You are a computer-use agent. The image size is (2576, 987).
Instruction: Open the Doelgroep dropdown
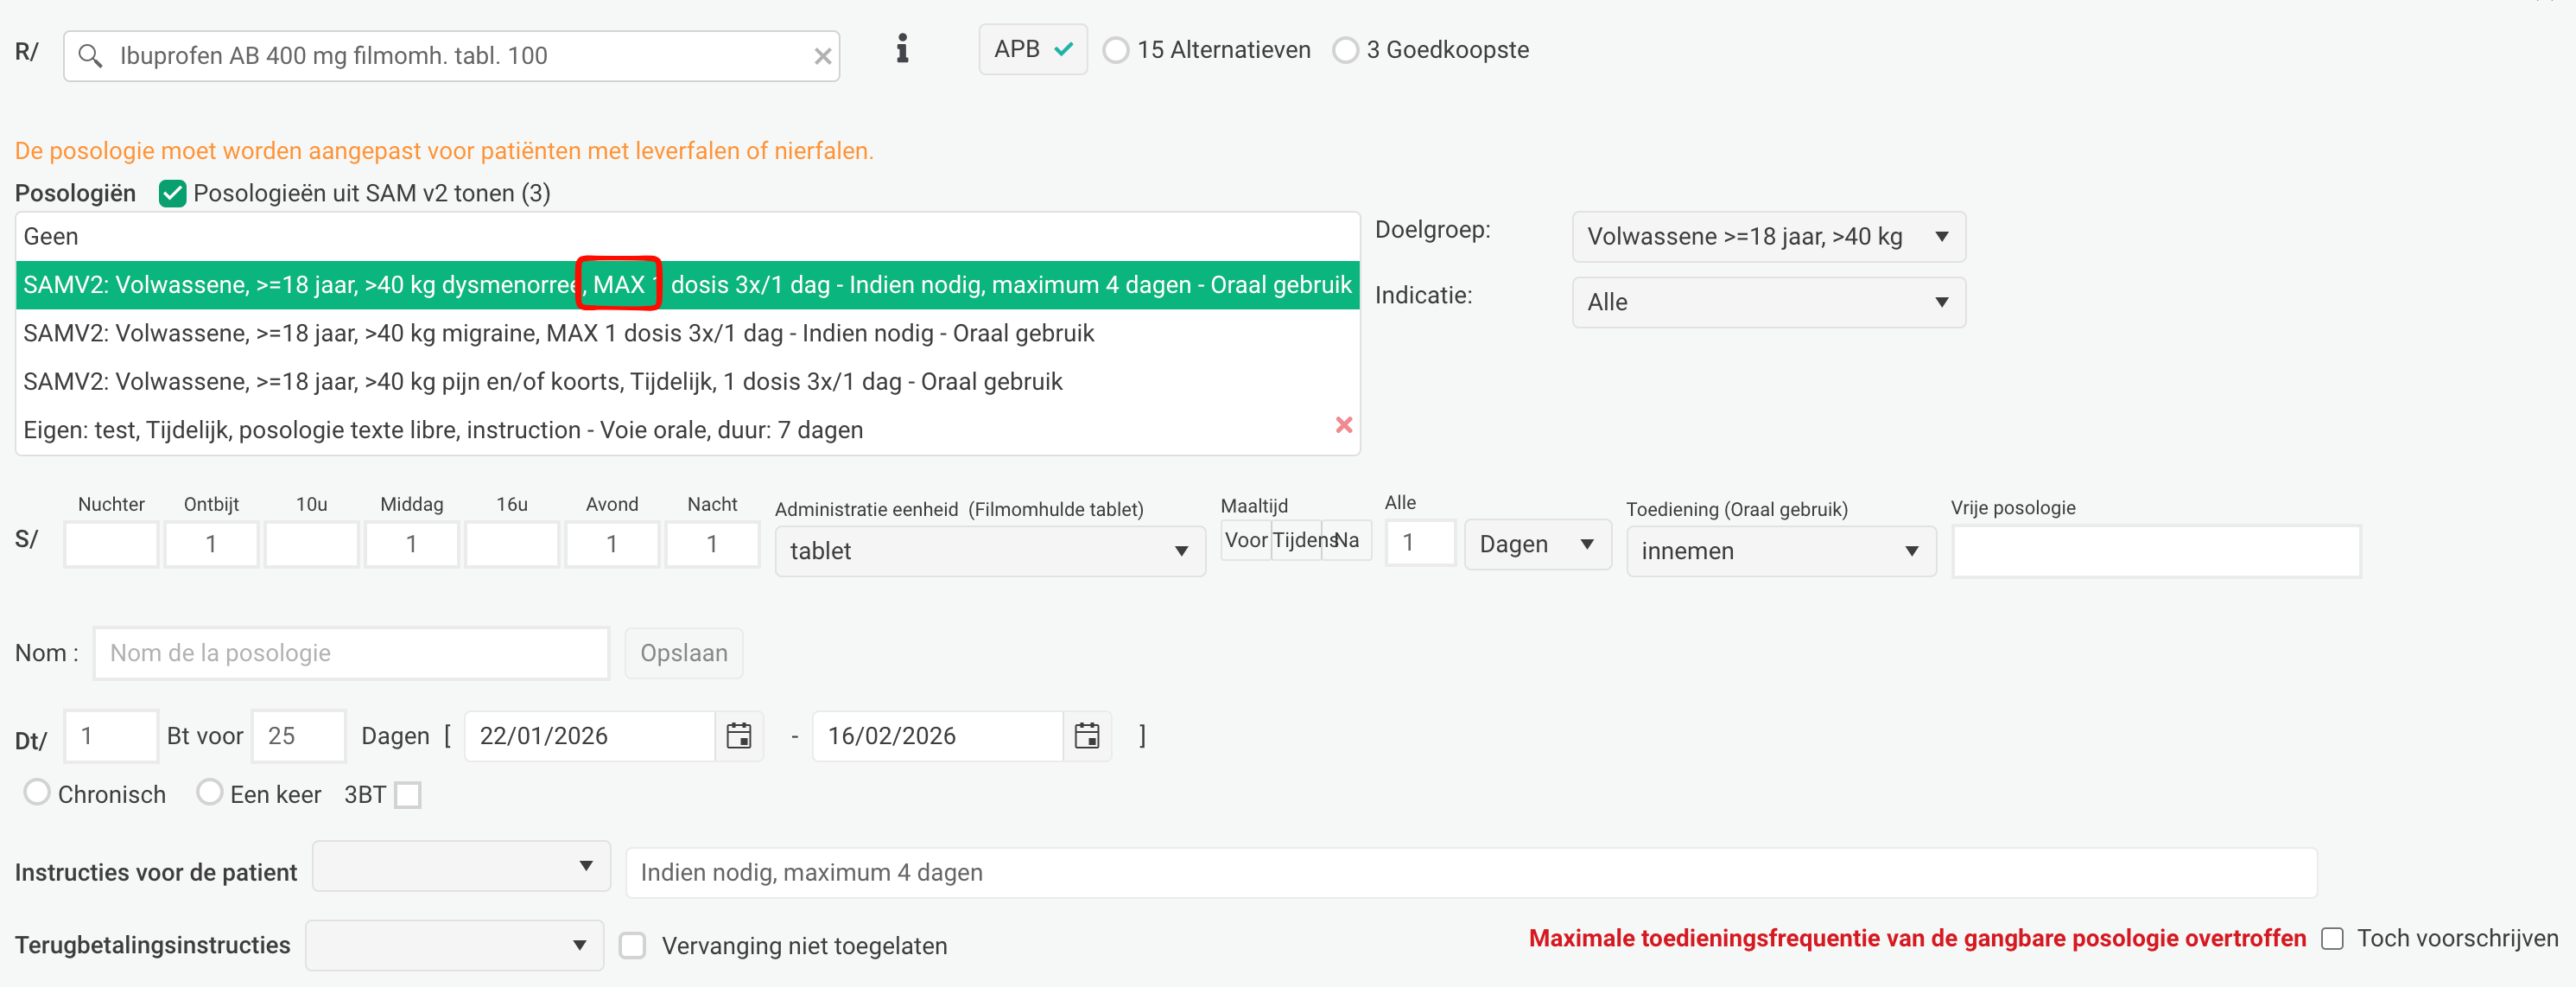[1767, 237]
